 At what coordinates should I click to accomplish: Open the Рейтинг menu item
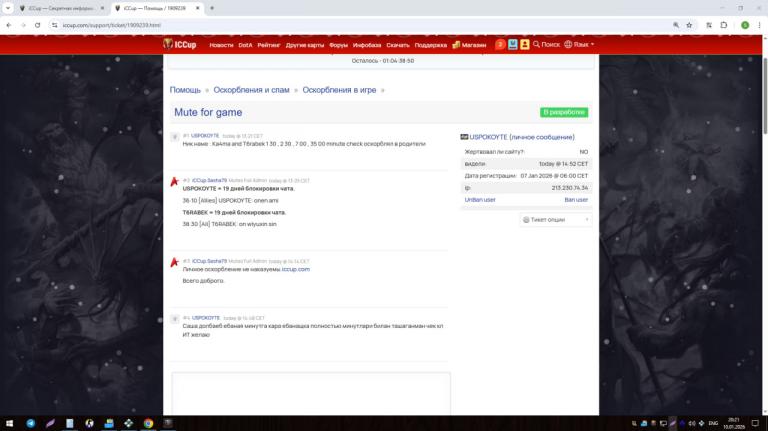coord(269,45)
